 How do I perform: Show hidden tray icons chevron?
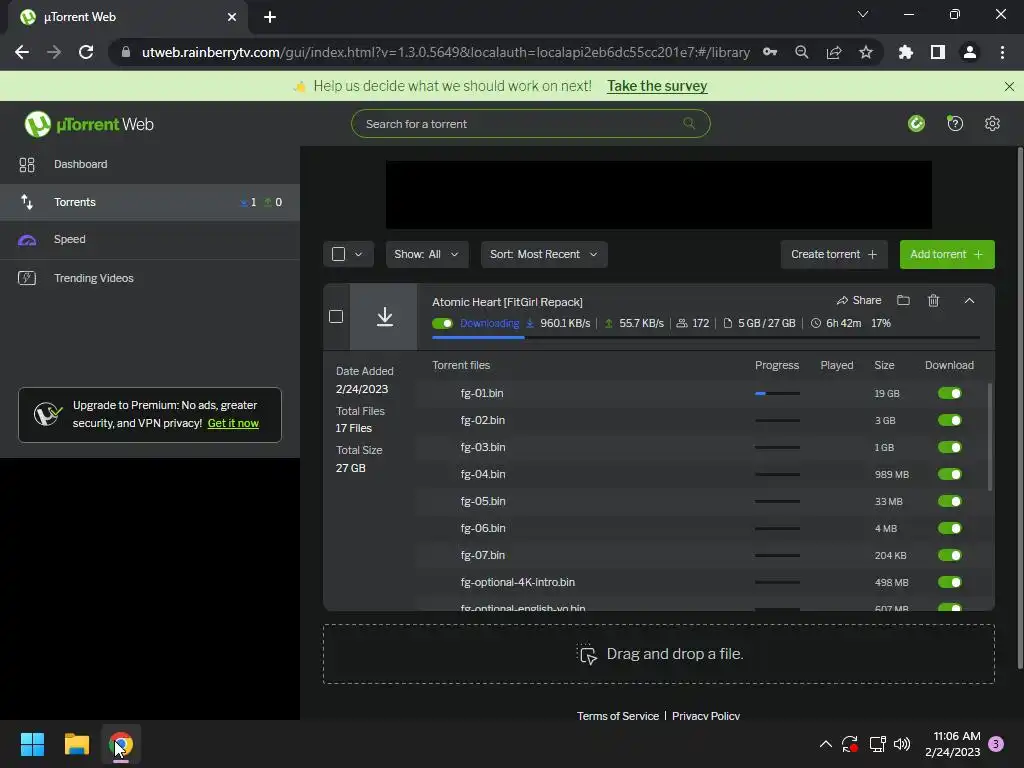[x=825, y=744]
